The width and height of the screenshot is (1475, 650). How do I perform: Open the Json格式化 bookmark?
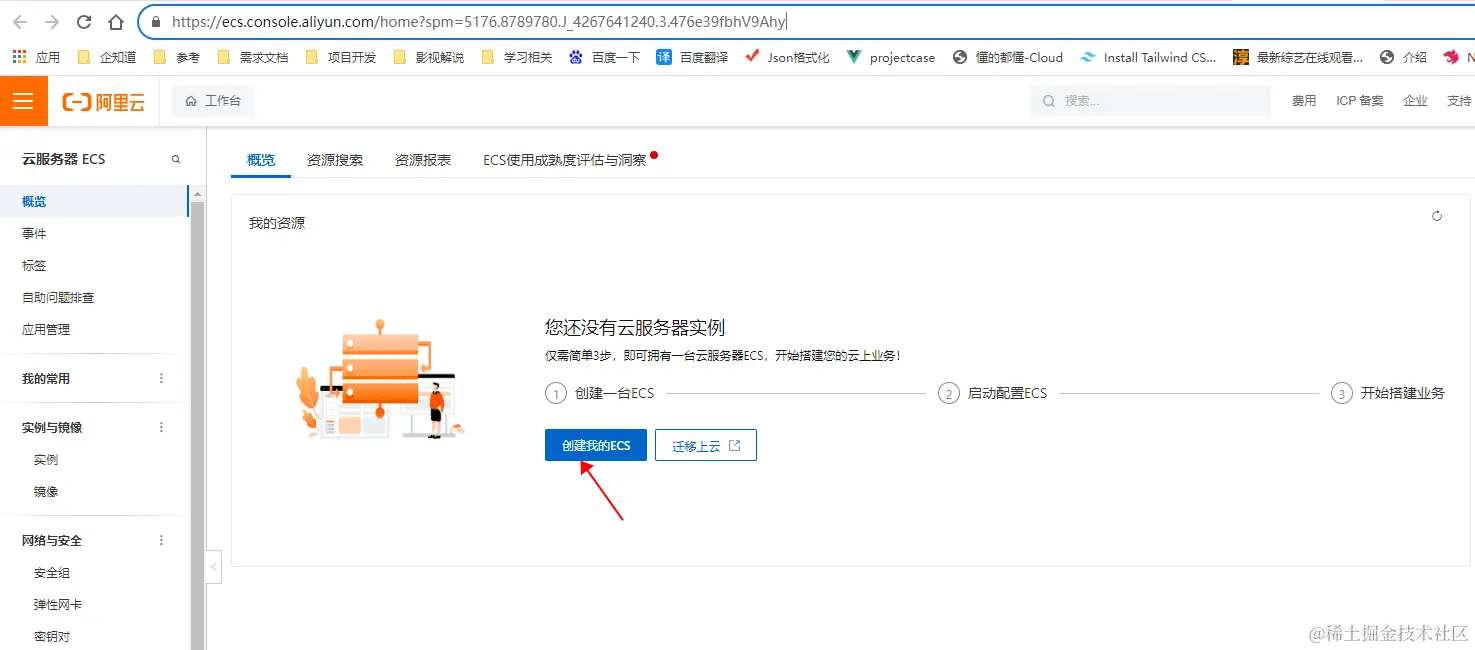pos(788,57)
